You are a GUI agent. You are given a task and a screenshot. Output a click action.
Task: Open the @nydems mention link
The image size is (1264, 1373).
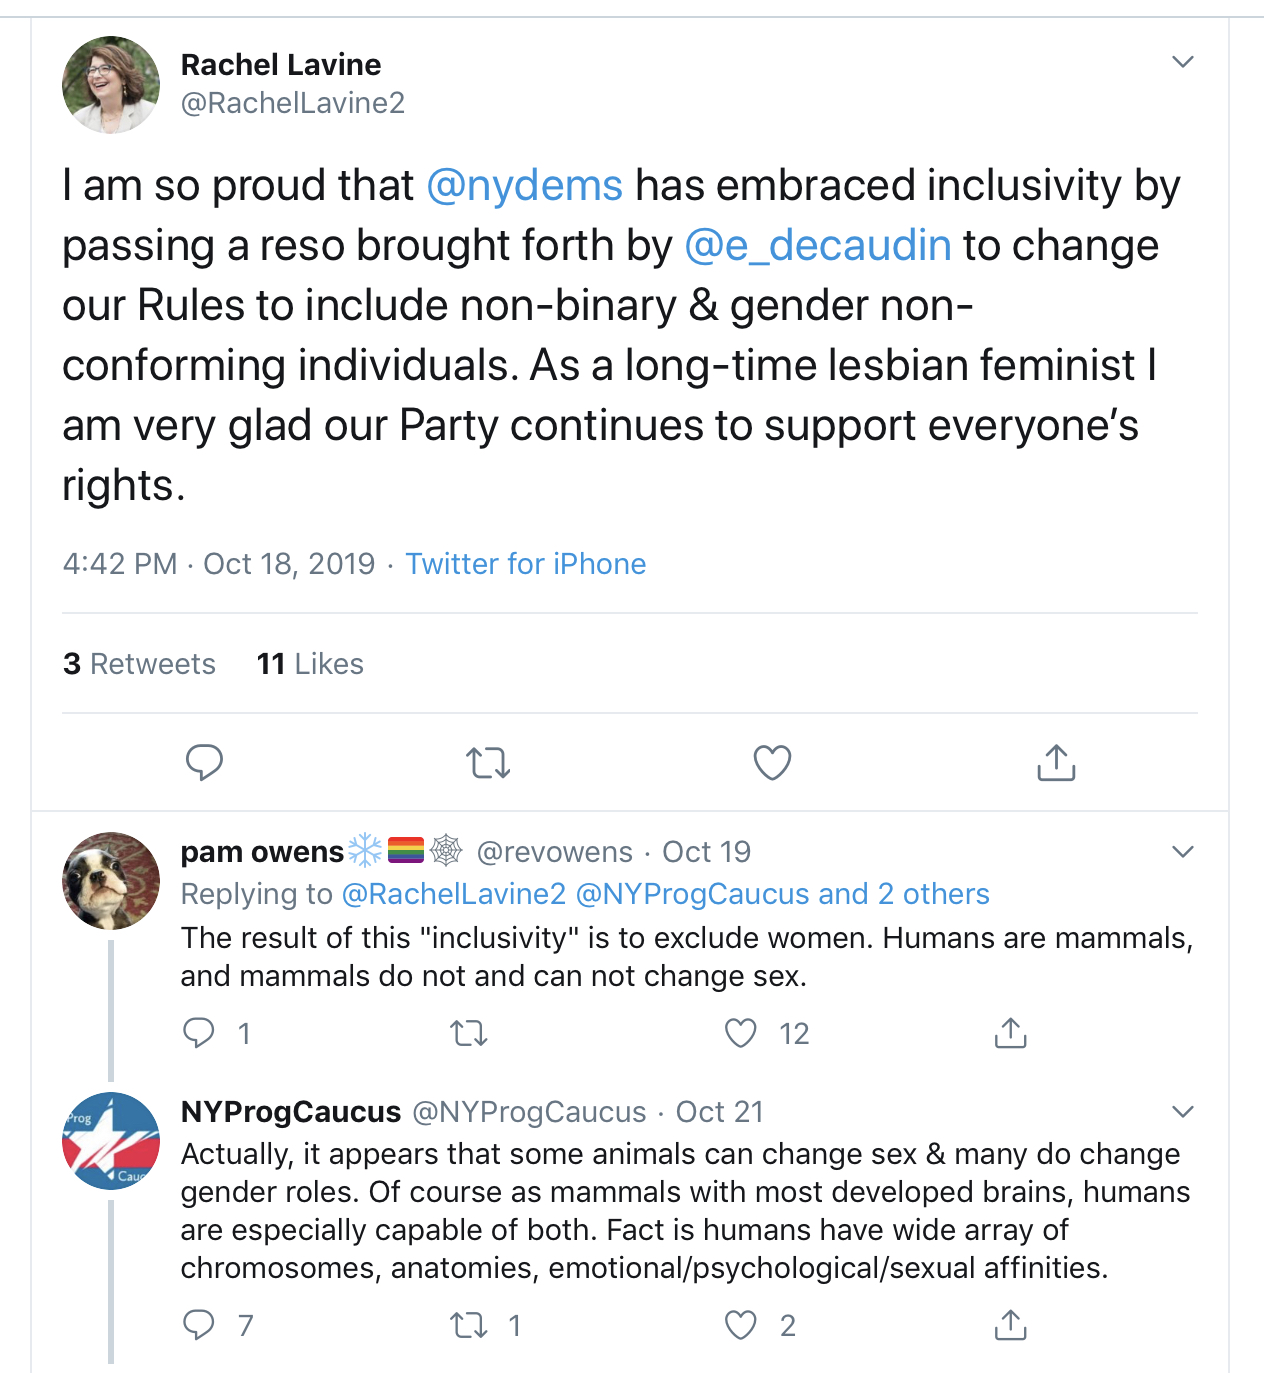524,186
